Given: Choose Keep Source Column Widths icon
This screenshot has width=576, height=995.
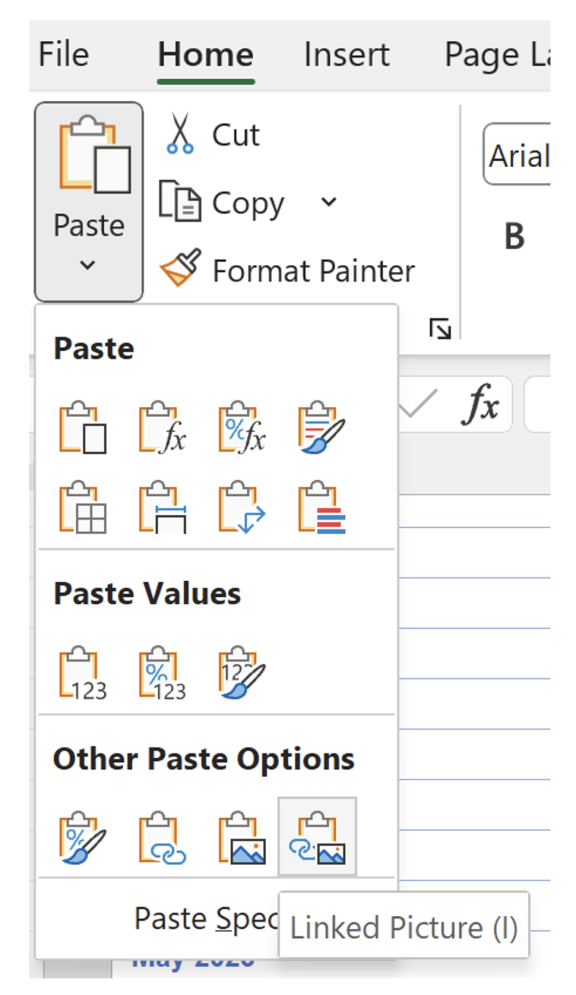Looking at the screenshot, I should (162, 507).
